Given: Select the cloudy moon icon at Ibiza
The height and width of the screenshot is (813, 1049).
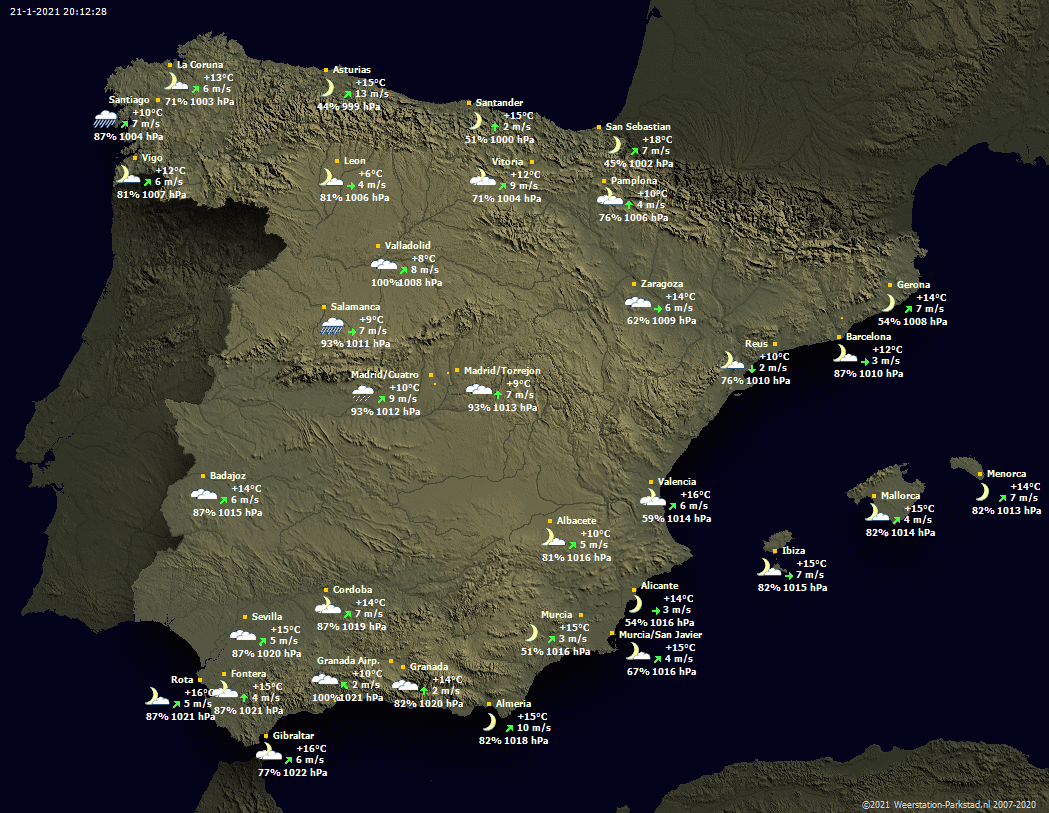Looking at the screenshot, I should (768, 568).
